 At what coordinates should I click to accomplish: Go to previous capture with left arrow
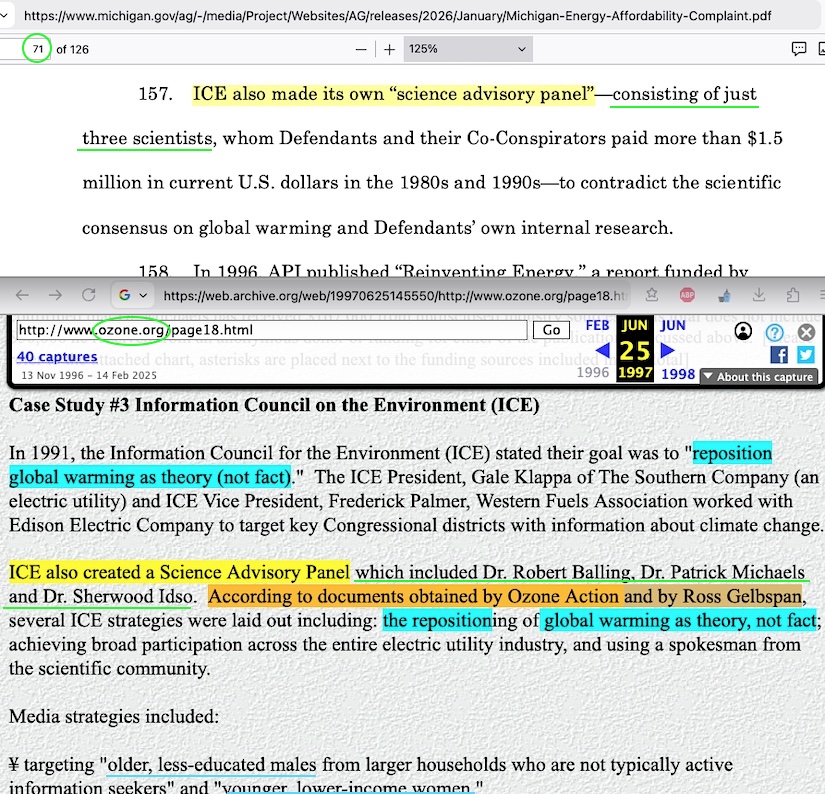point(602,350)
